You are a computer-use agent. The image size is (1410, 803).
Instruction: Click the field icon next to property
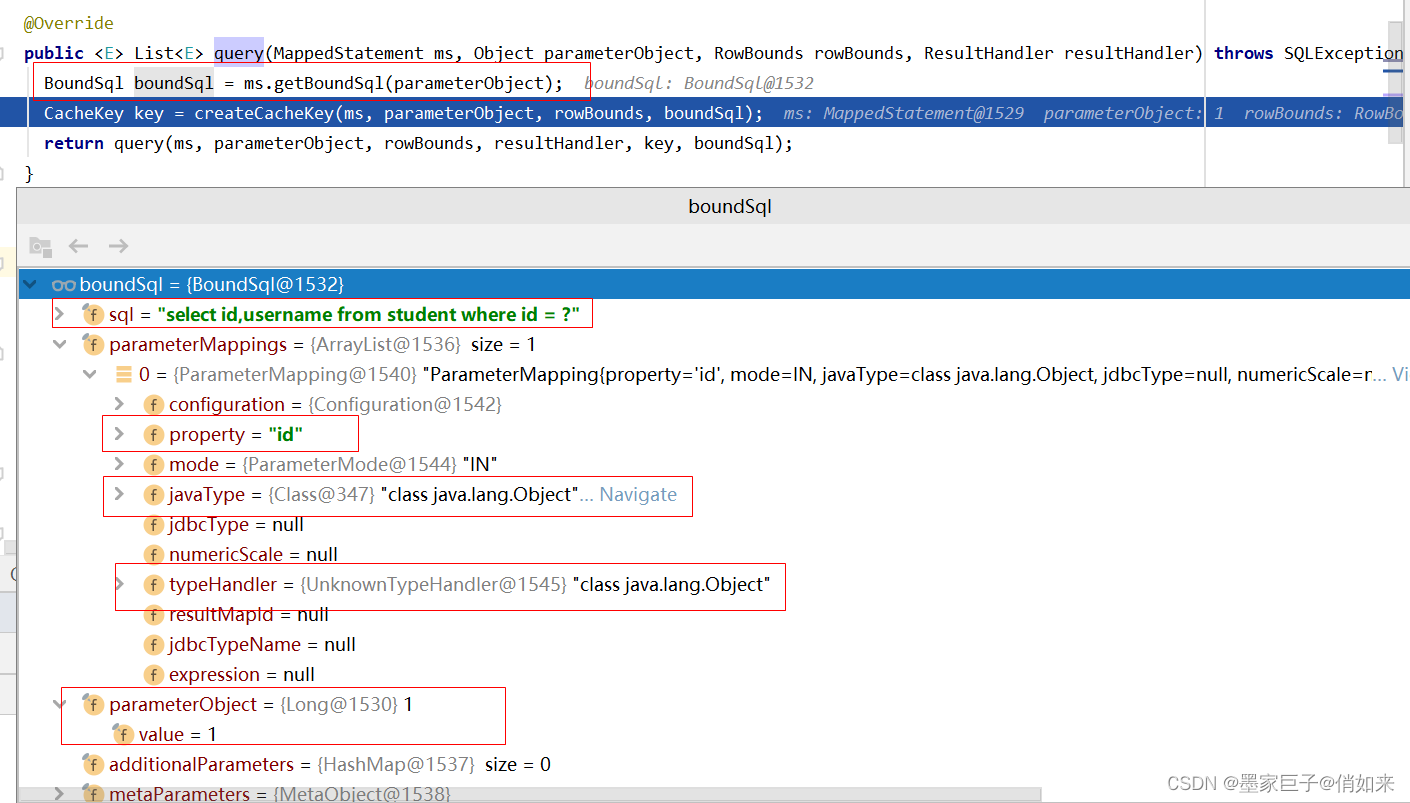tap(153, 435)
